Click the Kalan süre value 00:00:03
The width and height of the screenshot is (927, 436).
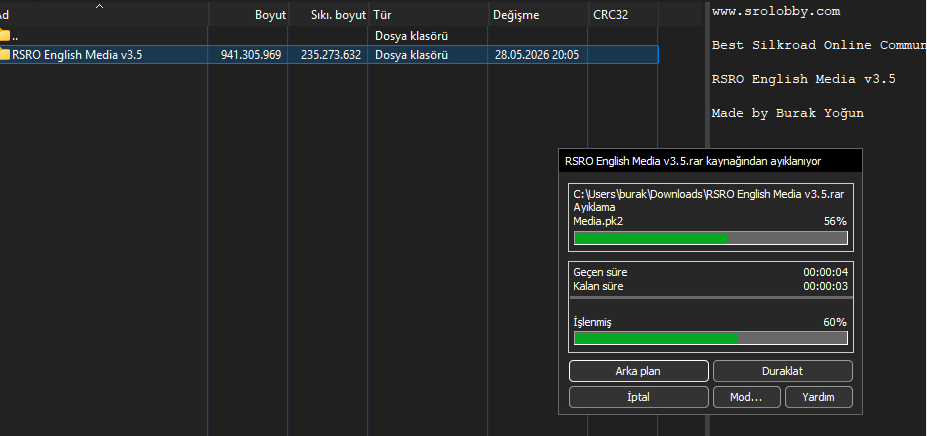tap(825, 286)
